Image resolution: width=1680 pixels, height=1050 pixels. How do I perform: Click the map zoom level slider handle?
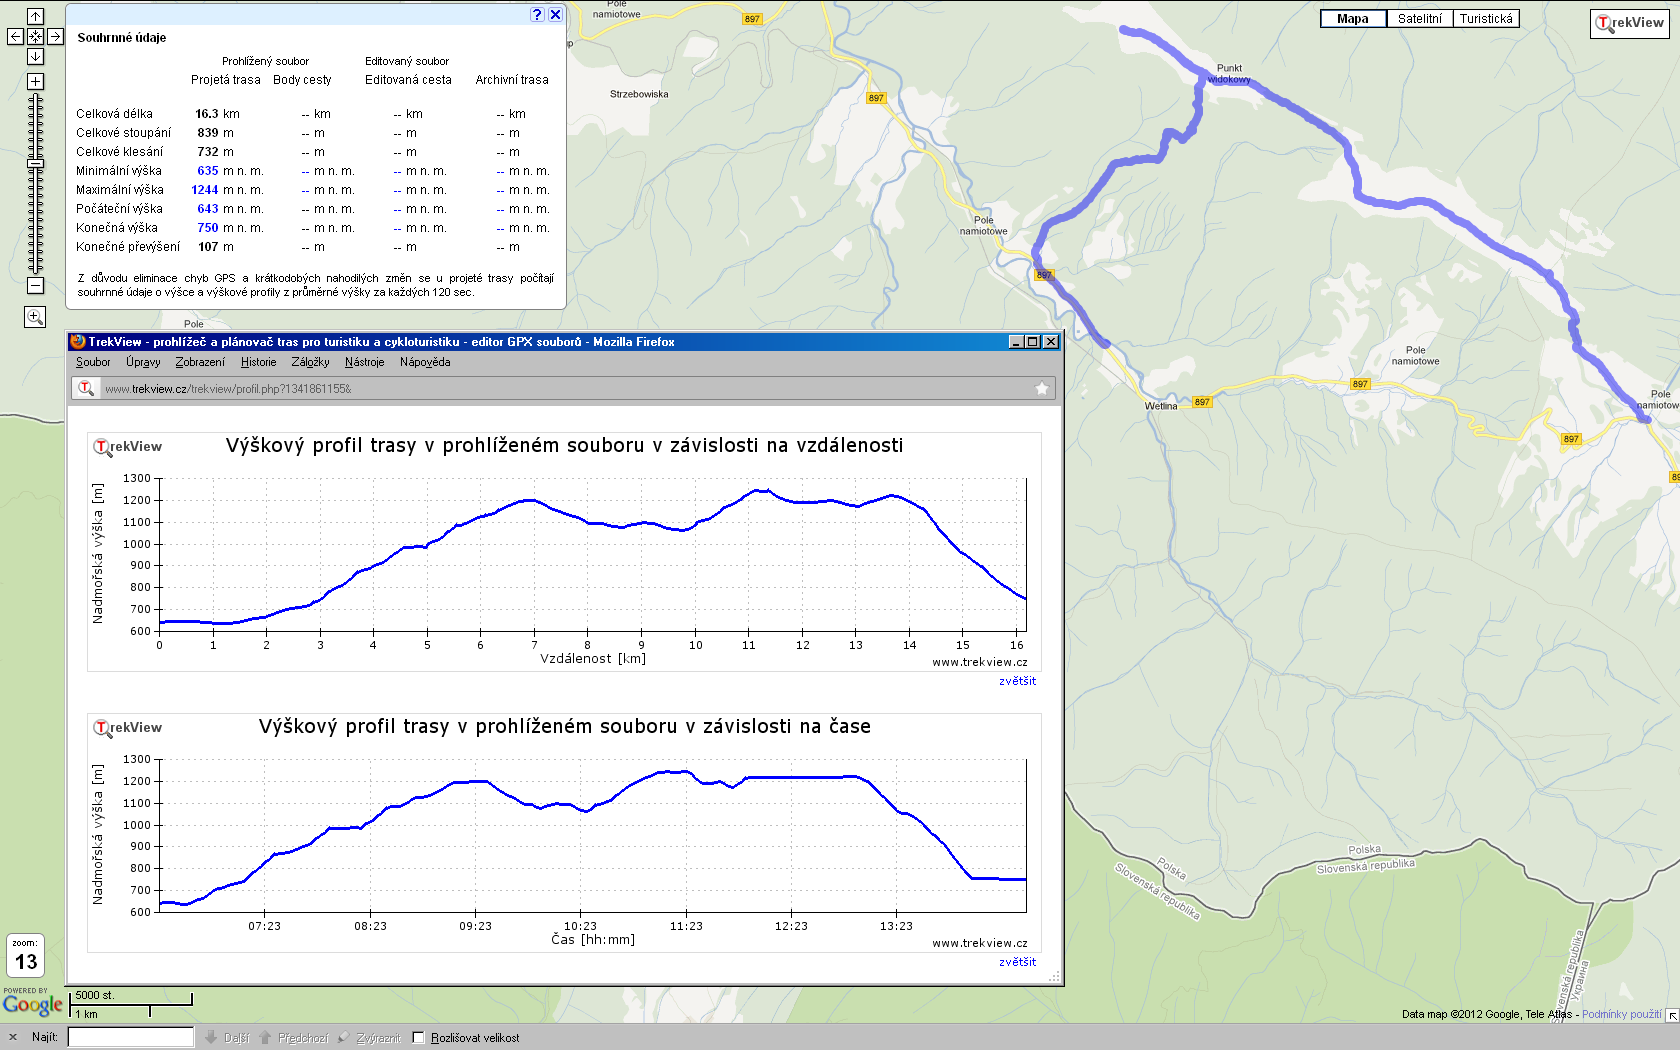[35, 163]
